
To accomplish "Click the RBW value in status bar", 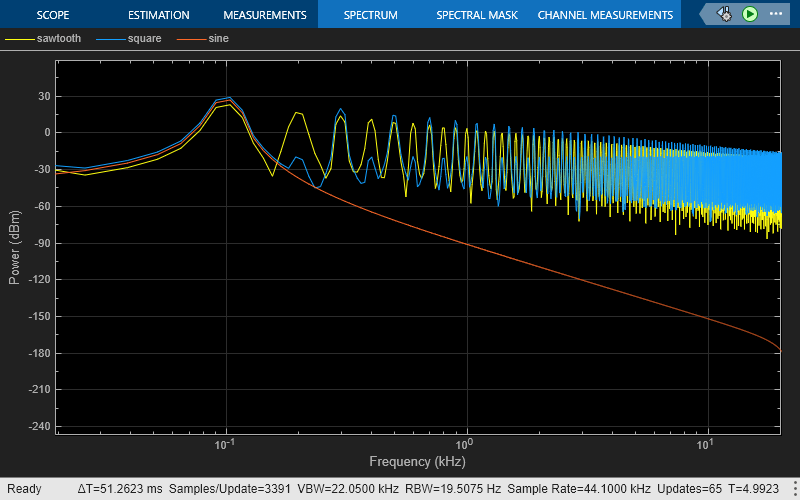I will coord(462,489).
